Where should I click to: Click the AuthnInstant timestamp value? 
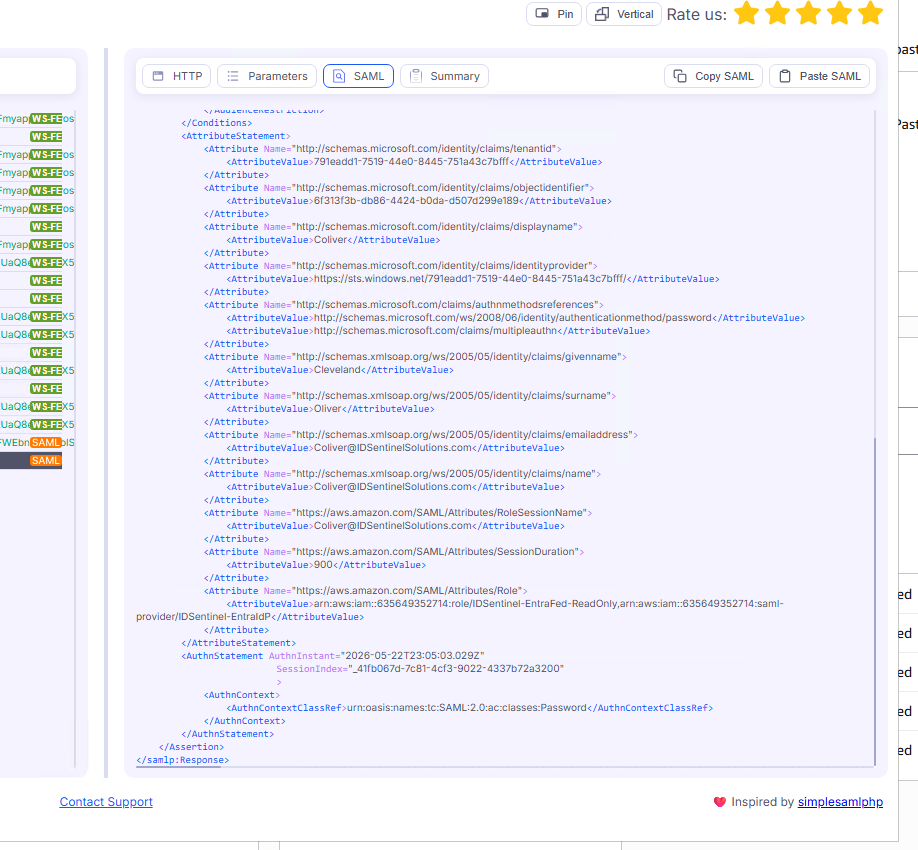pos(412,656)
